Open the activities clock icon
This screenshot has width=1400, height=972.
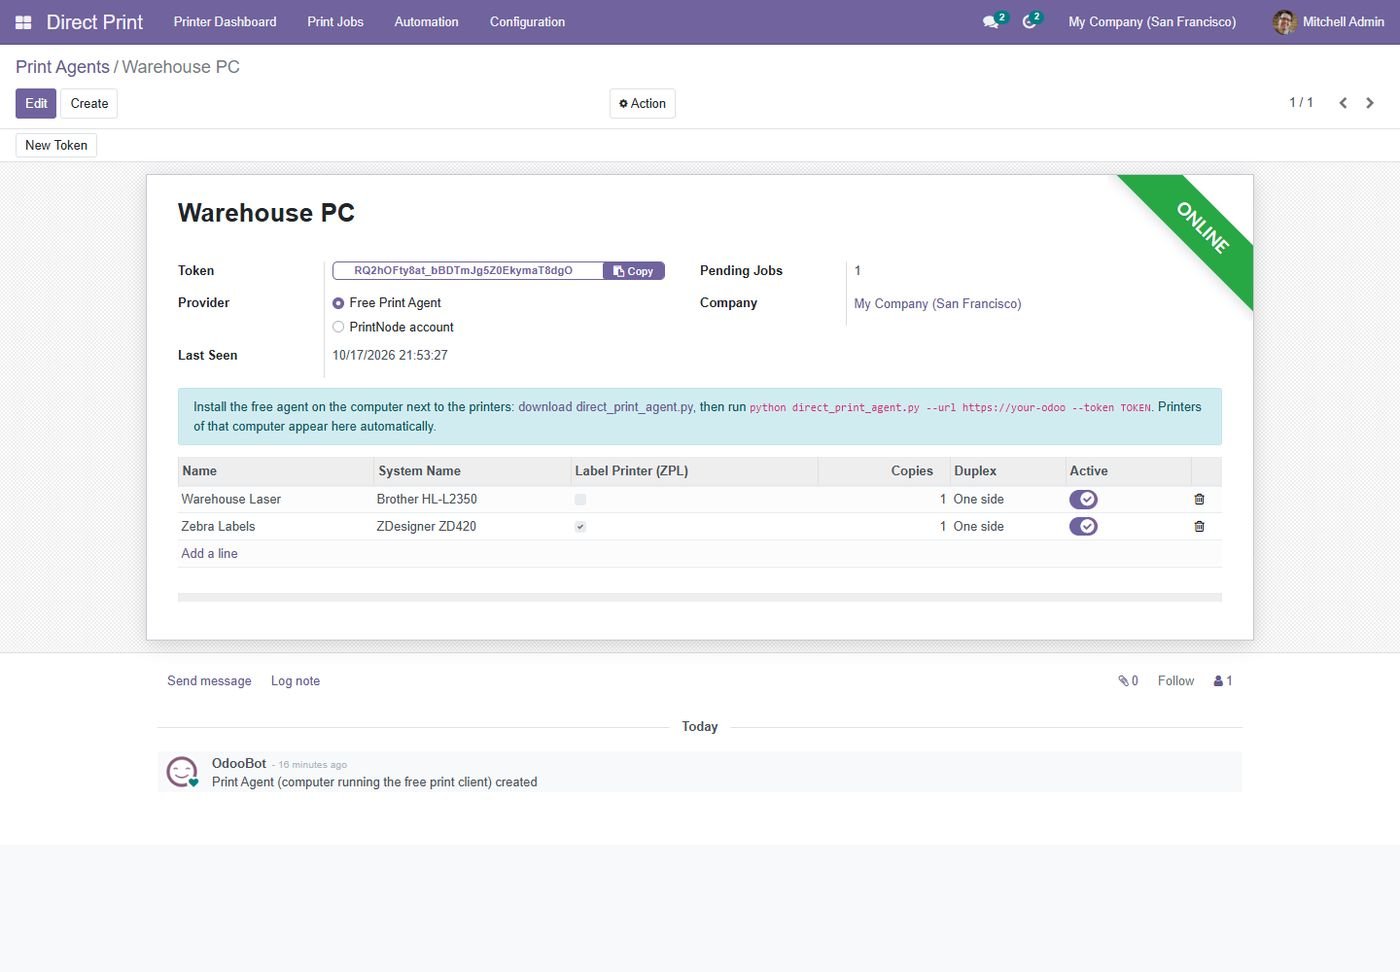pyautogui.click(x=1029, y=22)
